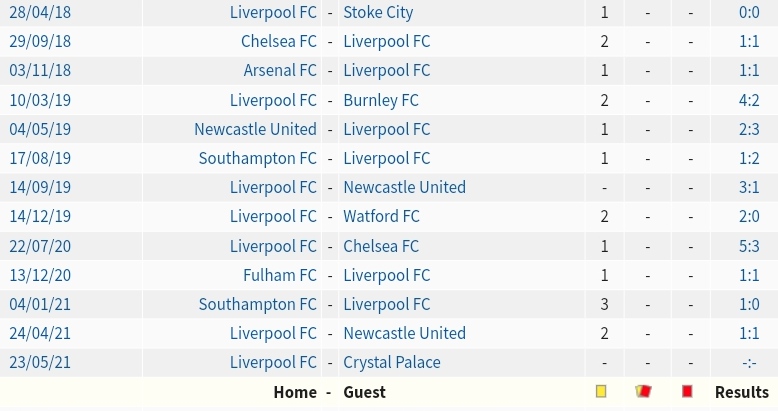Open the 23/05/21 match date

point(40,362)
